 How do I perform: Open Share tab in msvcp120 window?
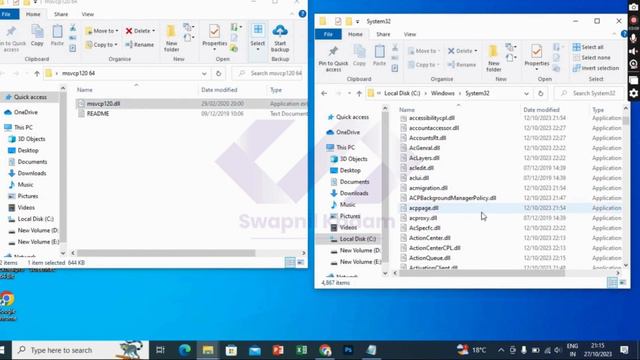[61, 14]
